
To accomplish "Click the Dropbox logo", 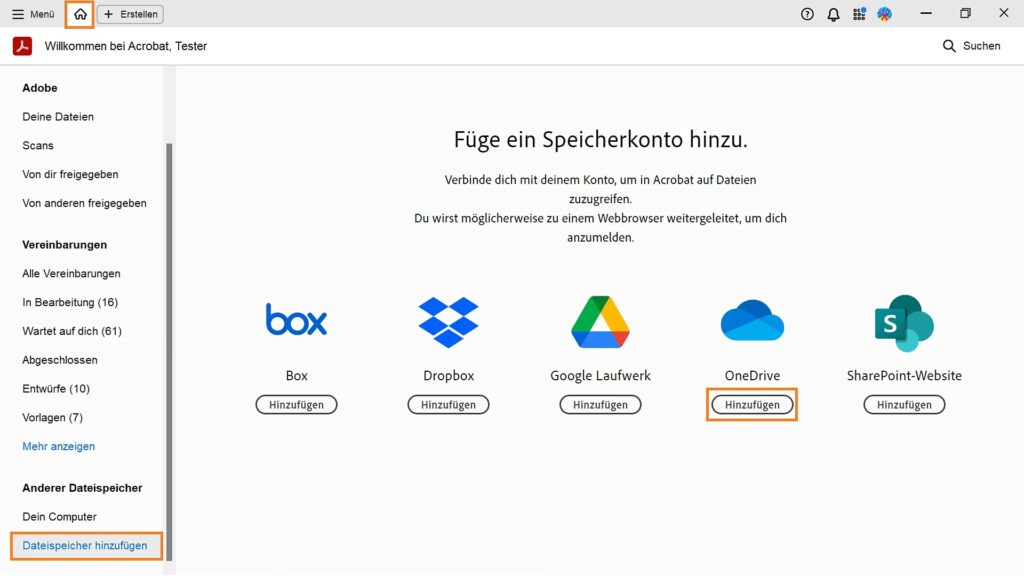I will point(448,321).
